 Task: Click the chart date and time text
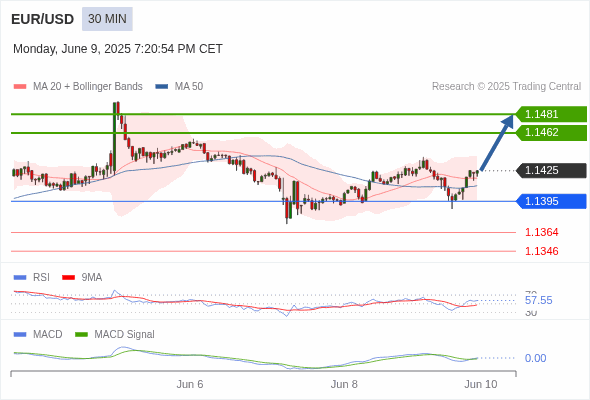coord(118,49)
